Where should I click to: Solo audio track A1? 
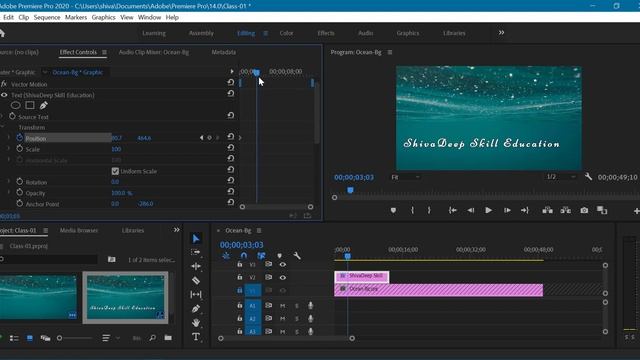coord(297,306)
